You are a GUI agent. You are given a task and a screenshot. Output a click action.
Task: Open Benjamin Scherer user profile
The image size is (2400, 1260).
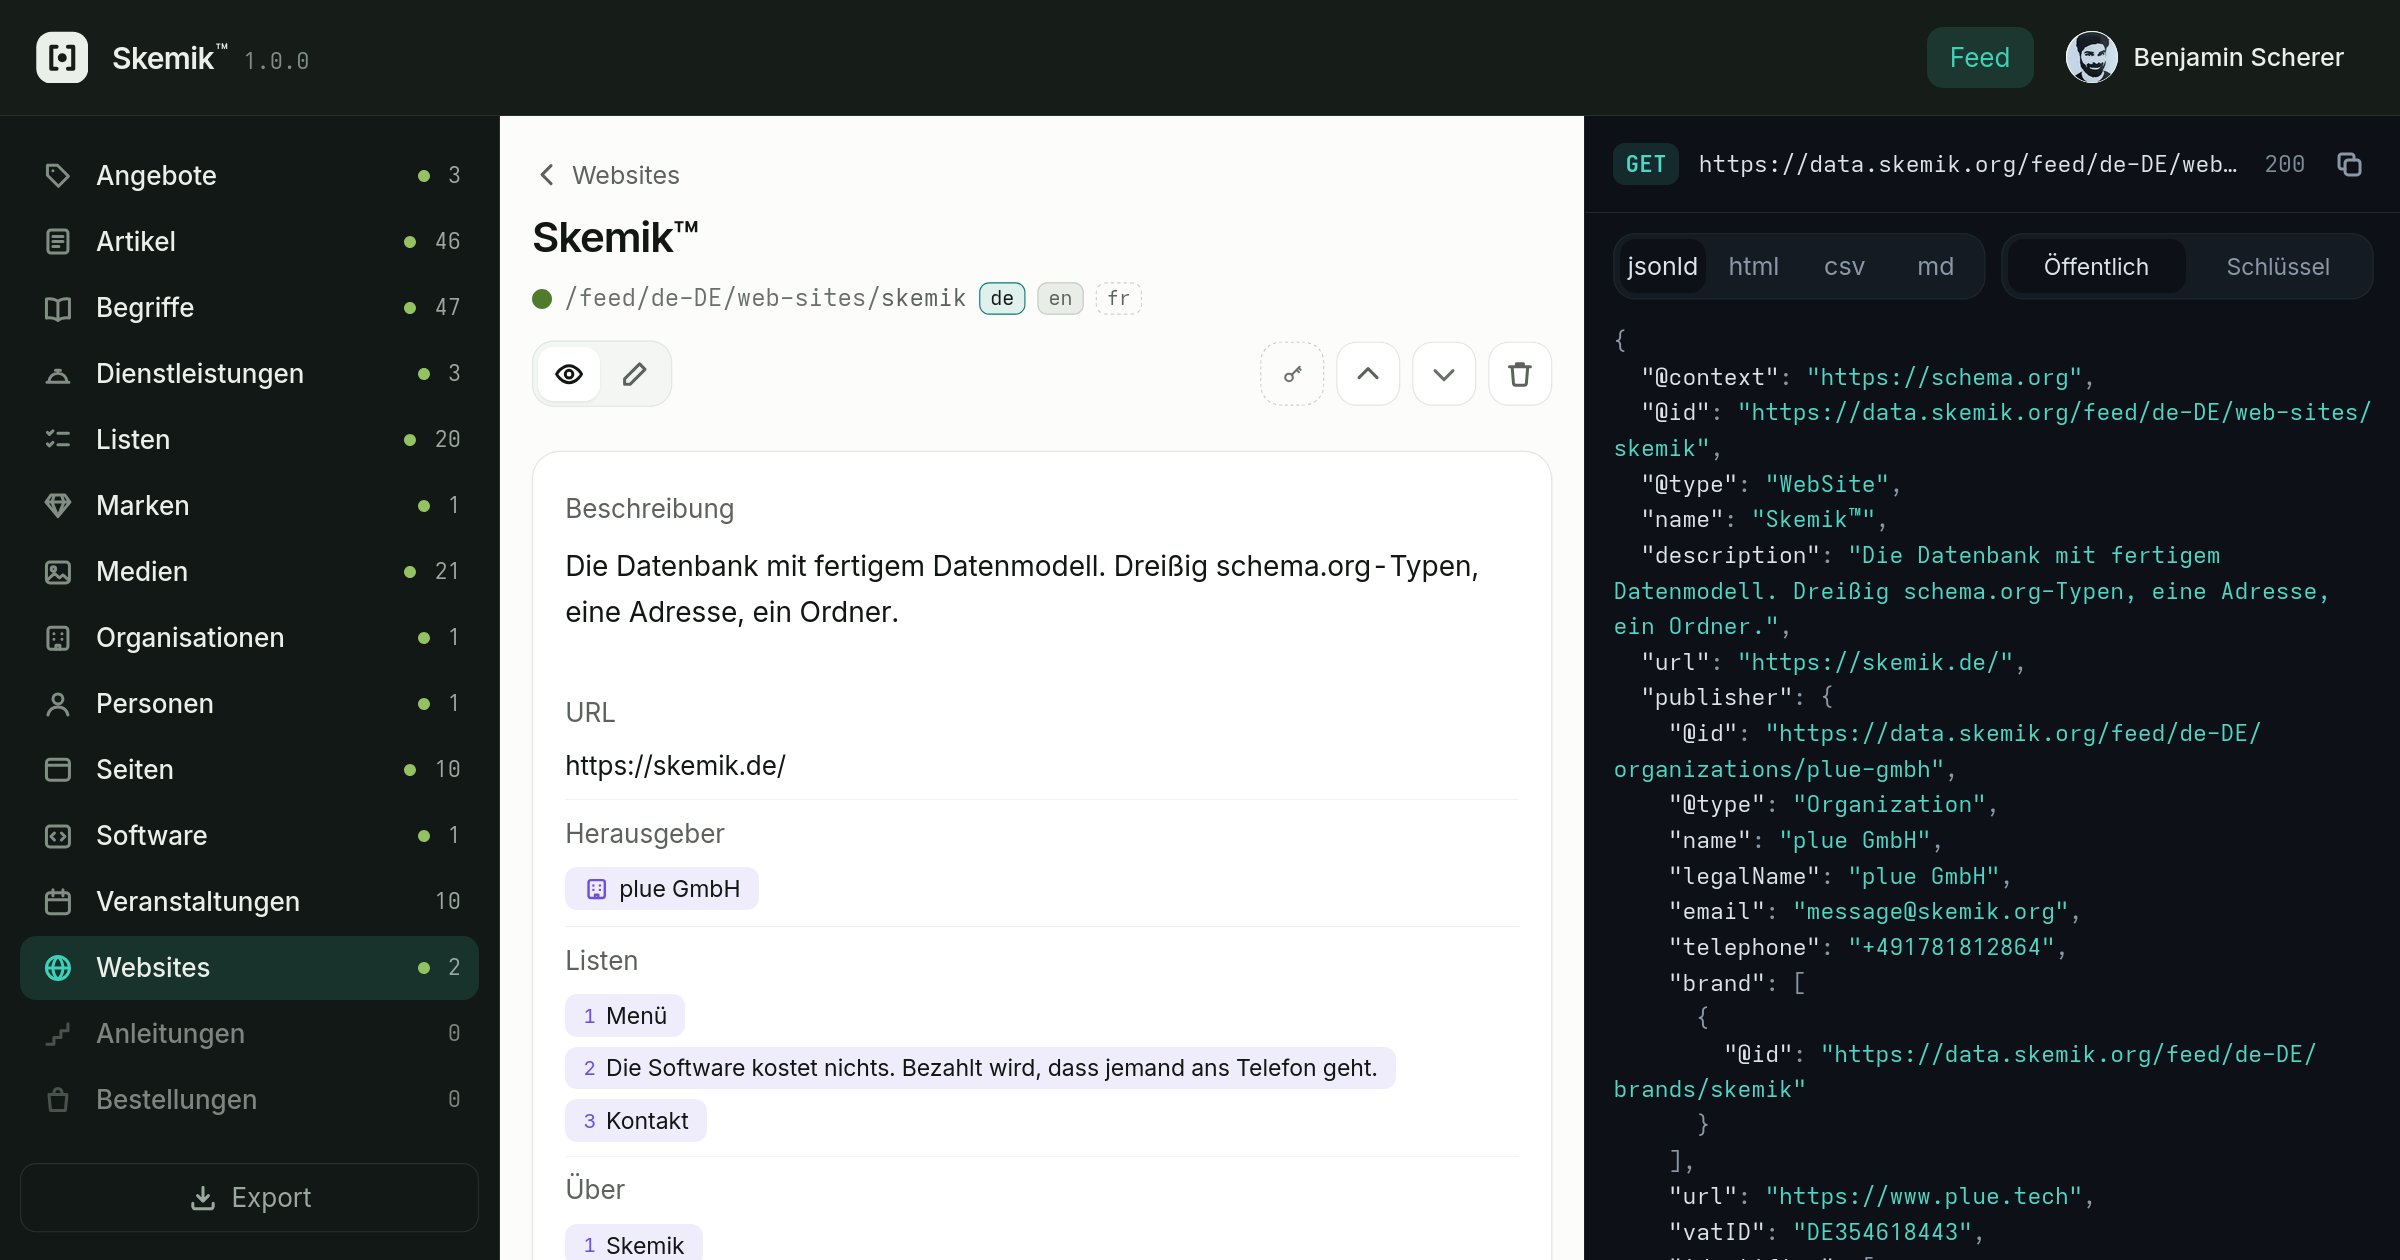tap(2204, 57)
